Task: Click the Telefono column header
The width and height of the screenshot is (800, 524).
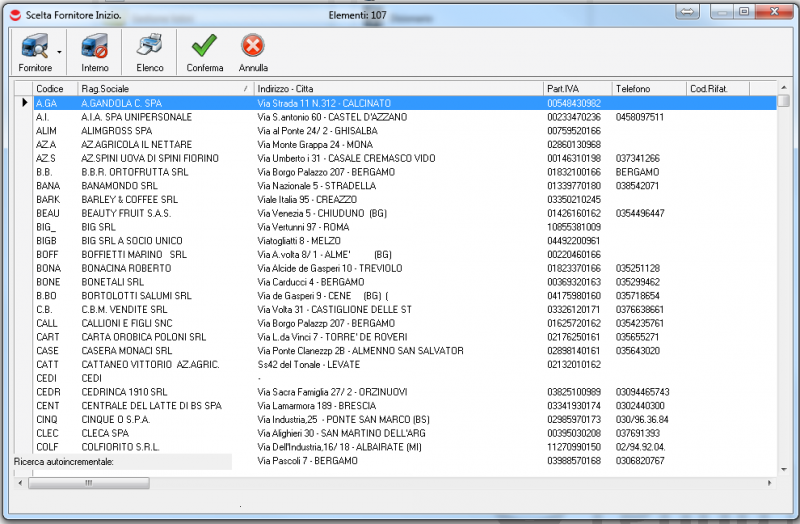Action: point(647,89)
